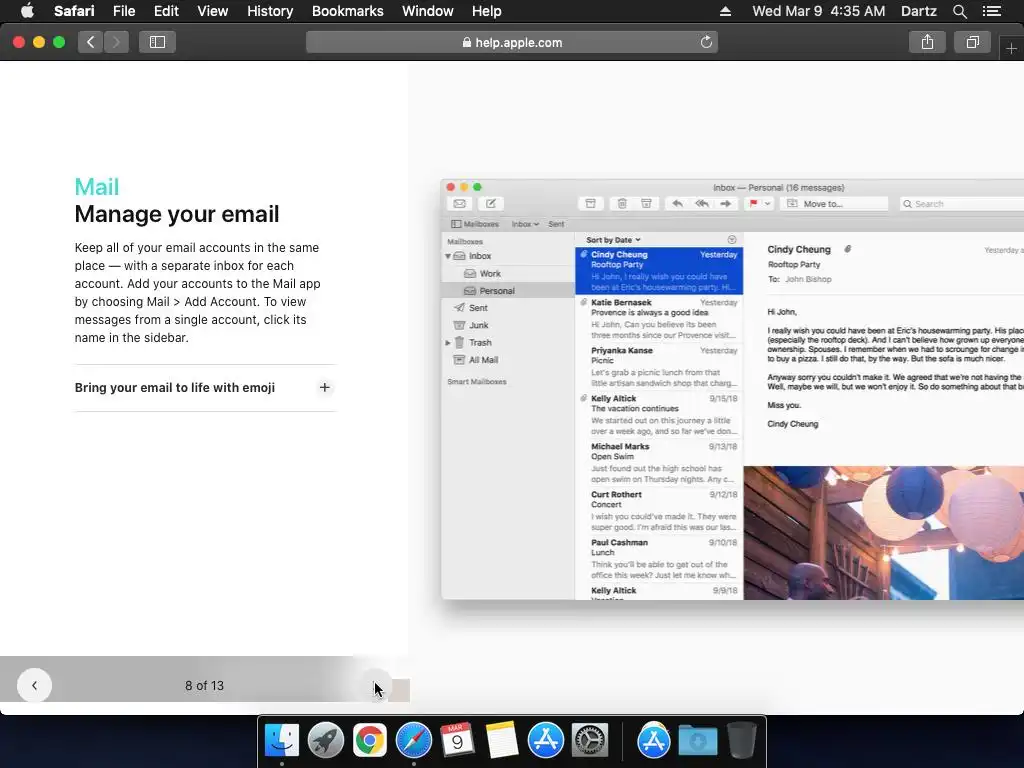
Task: Click the Reply arrow in Mail toolbar
Action: (677, 204)
